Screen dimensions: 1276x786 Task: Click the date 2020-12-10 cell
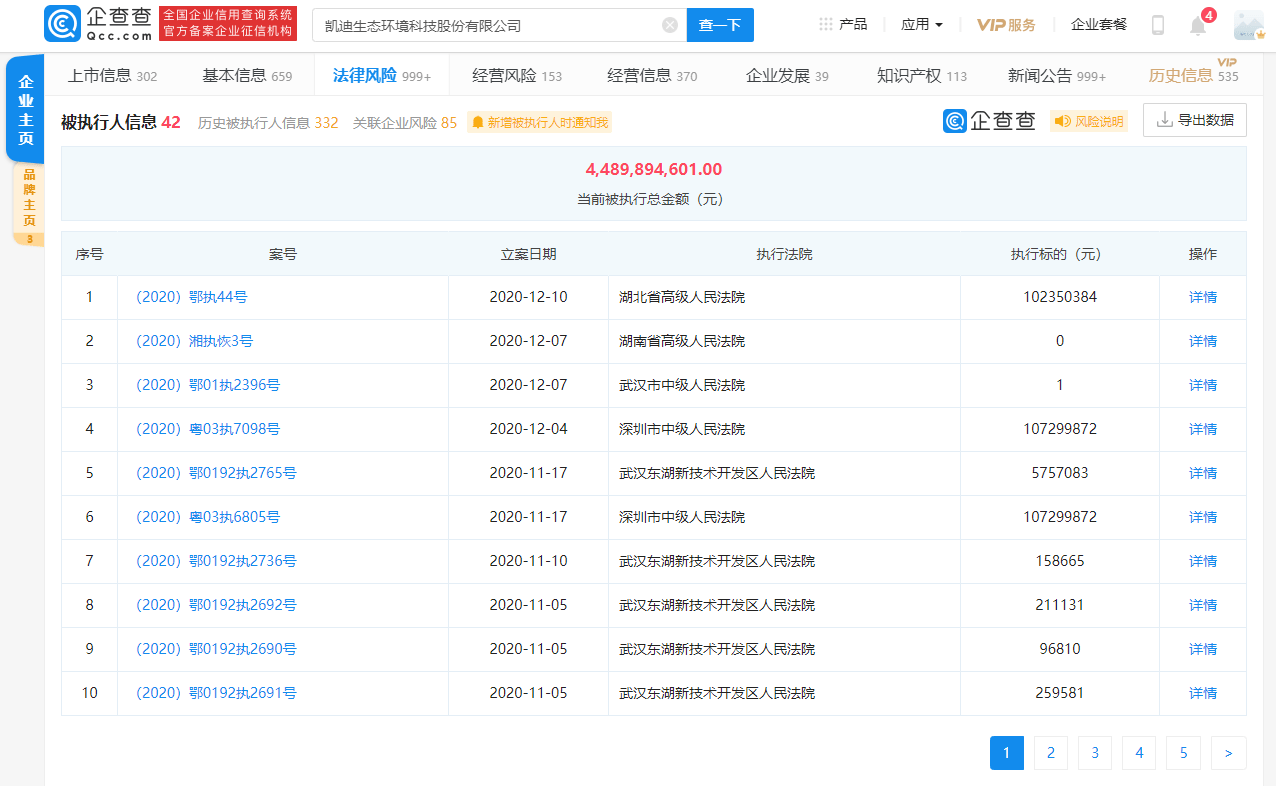click(528, 297)
